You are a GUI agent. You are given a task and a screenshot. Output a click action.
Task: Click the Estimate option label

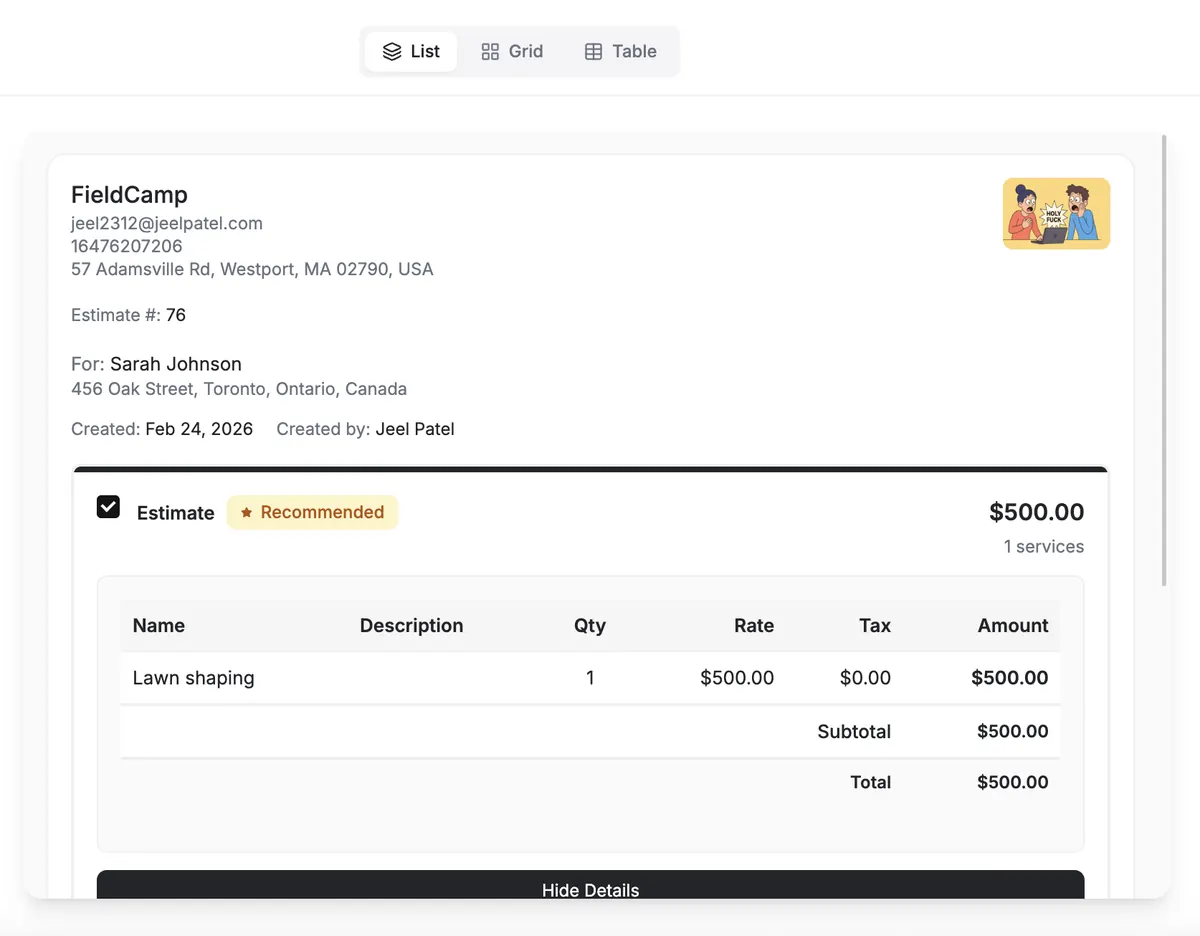click(176, 513)
